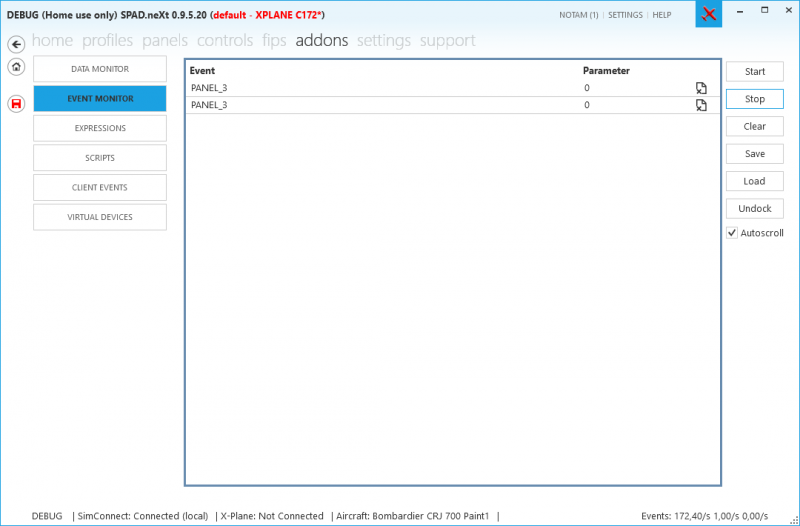Click the X-Plane: Not Connected status
The width and height of the screenshot is (800, 526).
coord(272,516)
